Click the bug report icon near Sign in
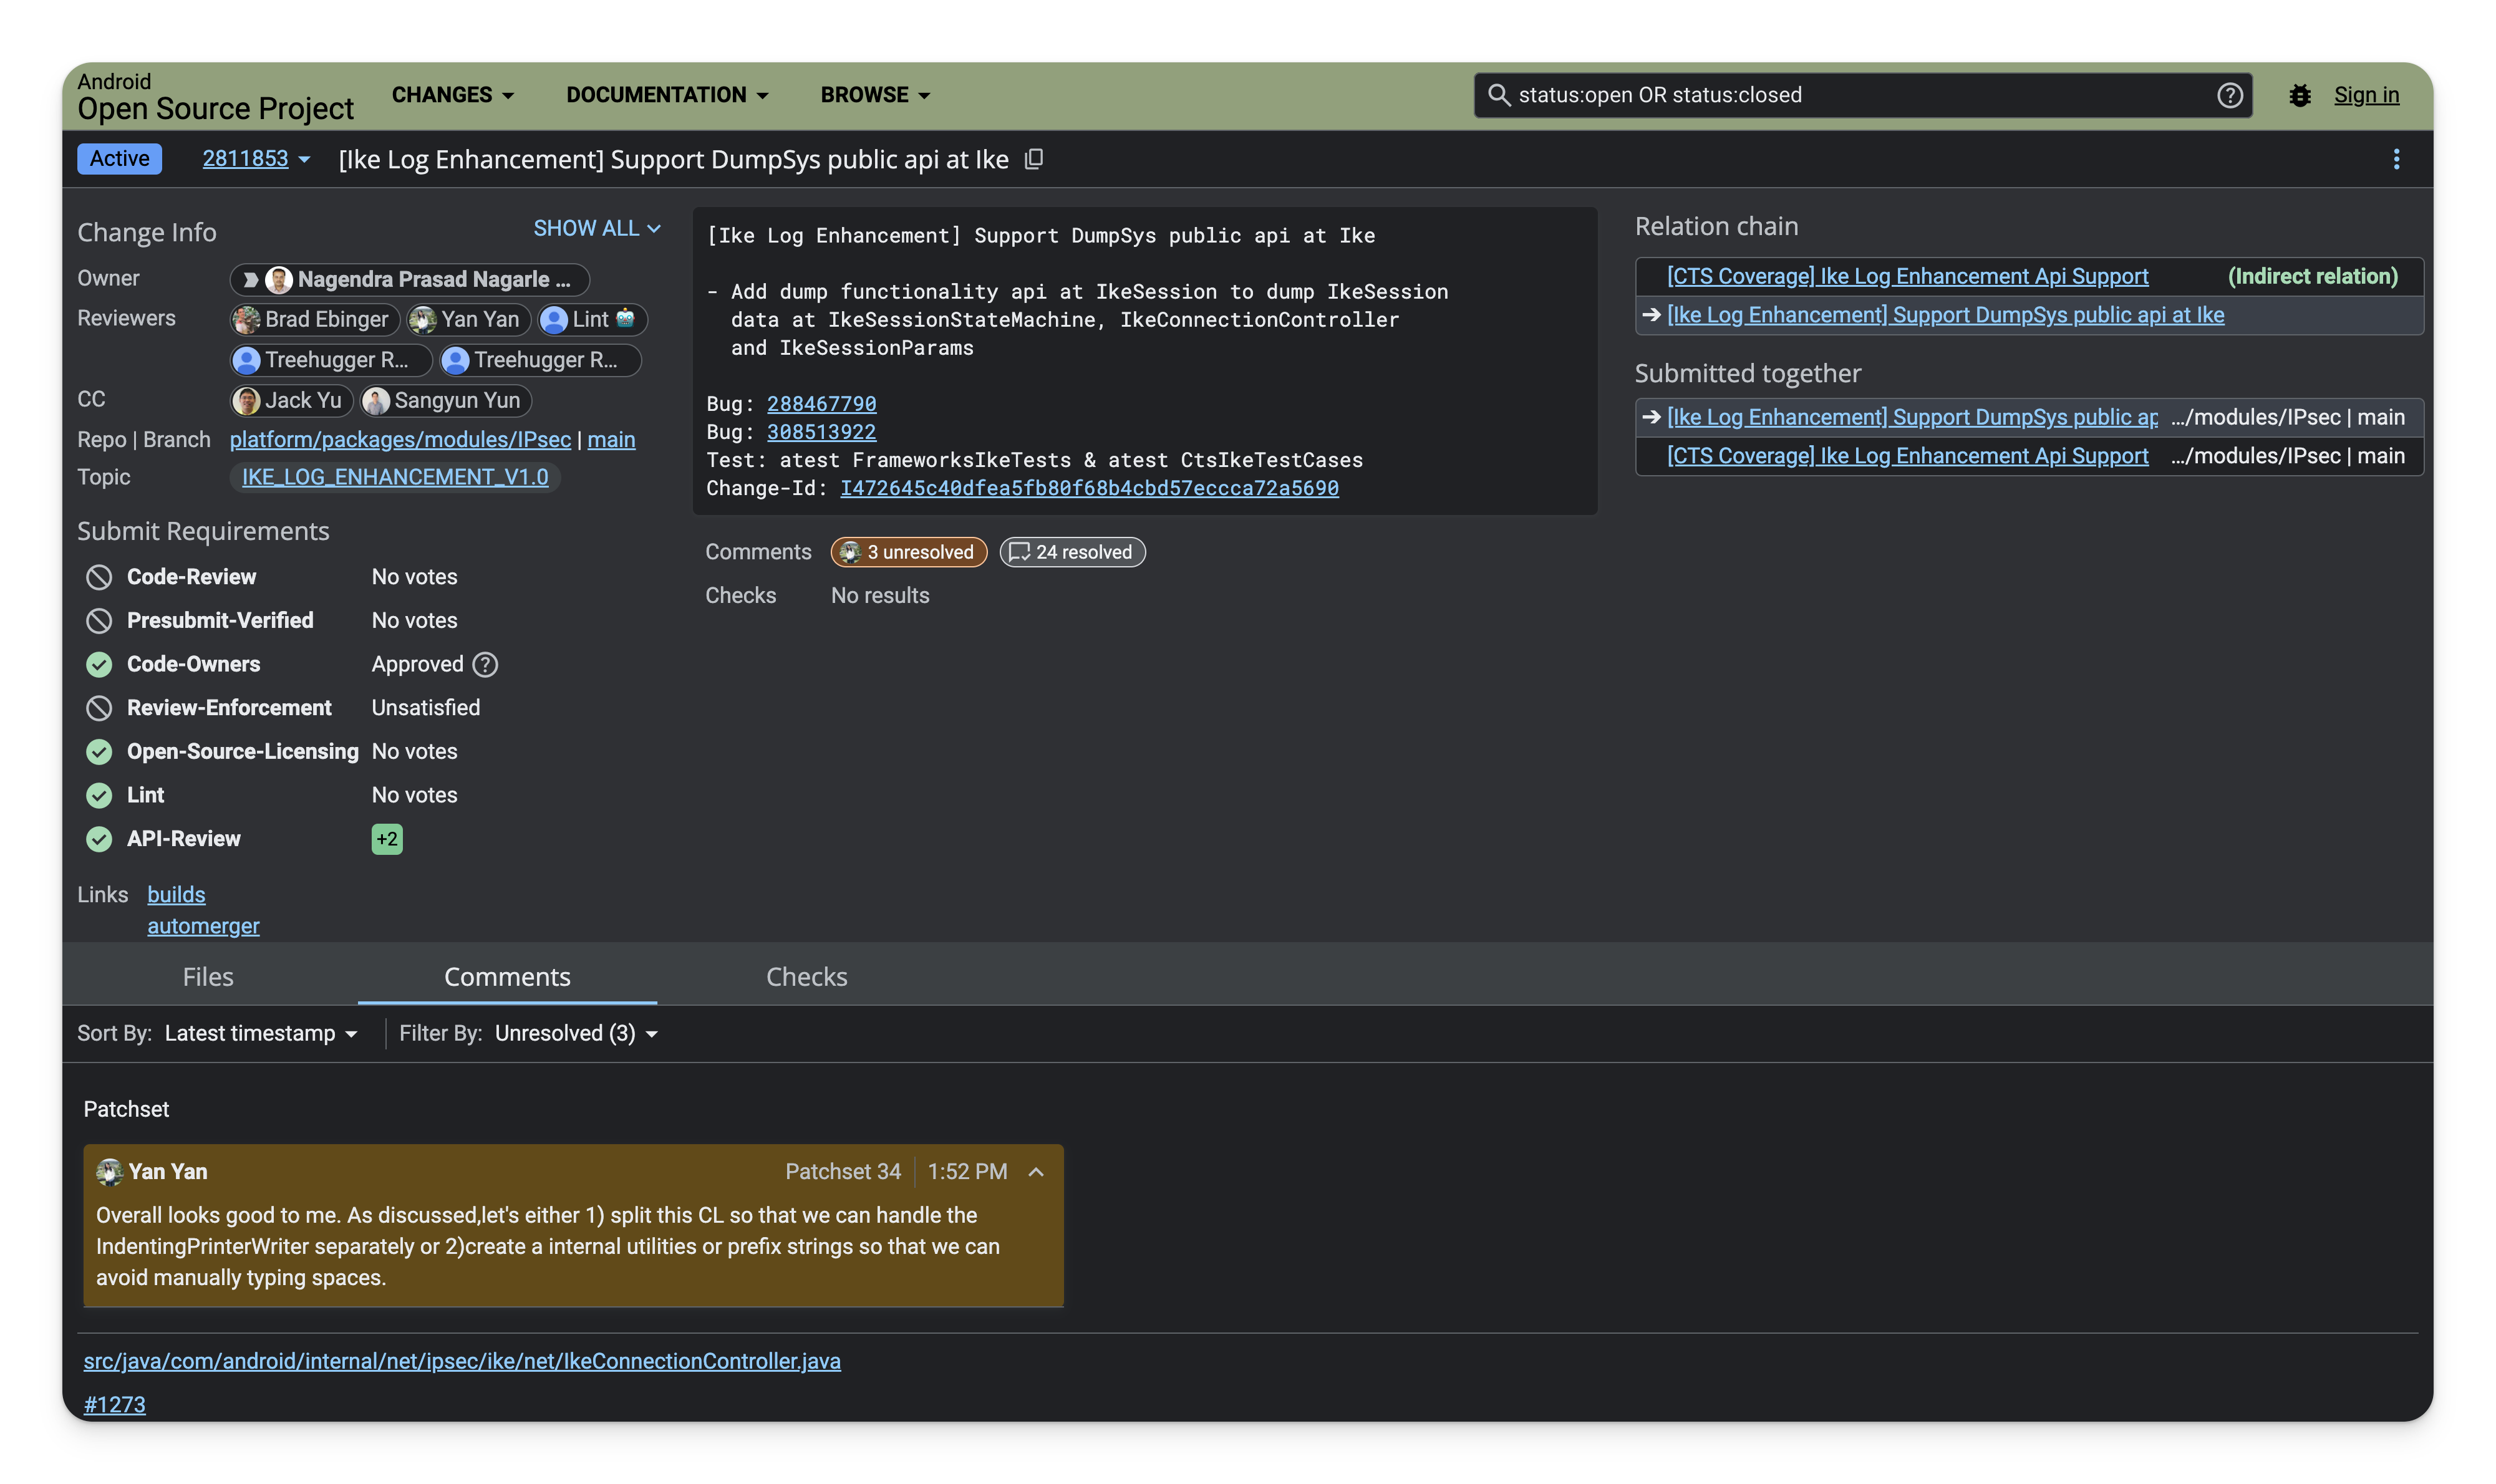The height and width of the screenshot is (1484, 2496). 2300,94
